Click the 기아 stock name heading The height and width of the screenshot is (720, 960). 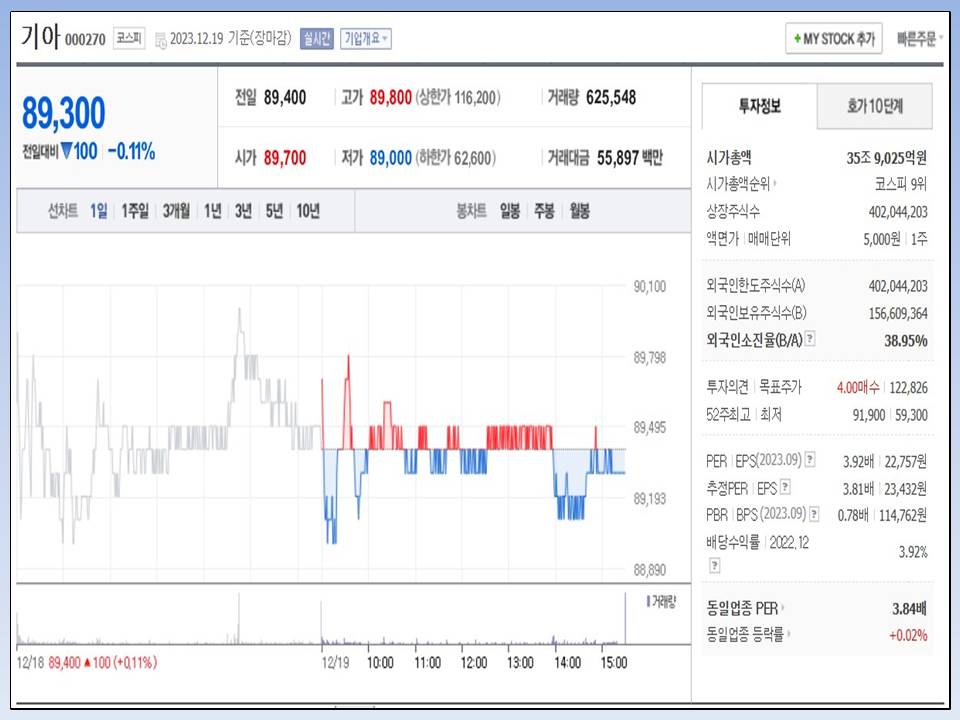(x=40, y=36)
